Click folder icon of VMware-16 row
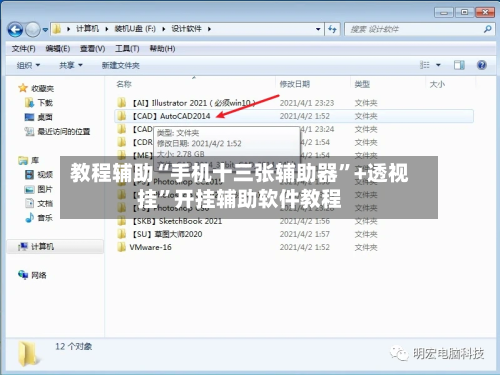 pyautogui.click(x=122, y=247)
